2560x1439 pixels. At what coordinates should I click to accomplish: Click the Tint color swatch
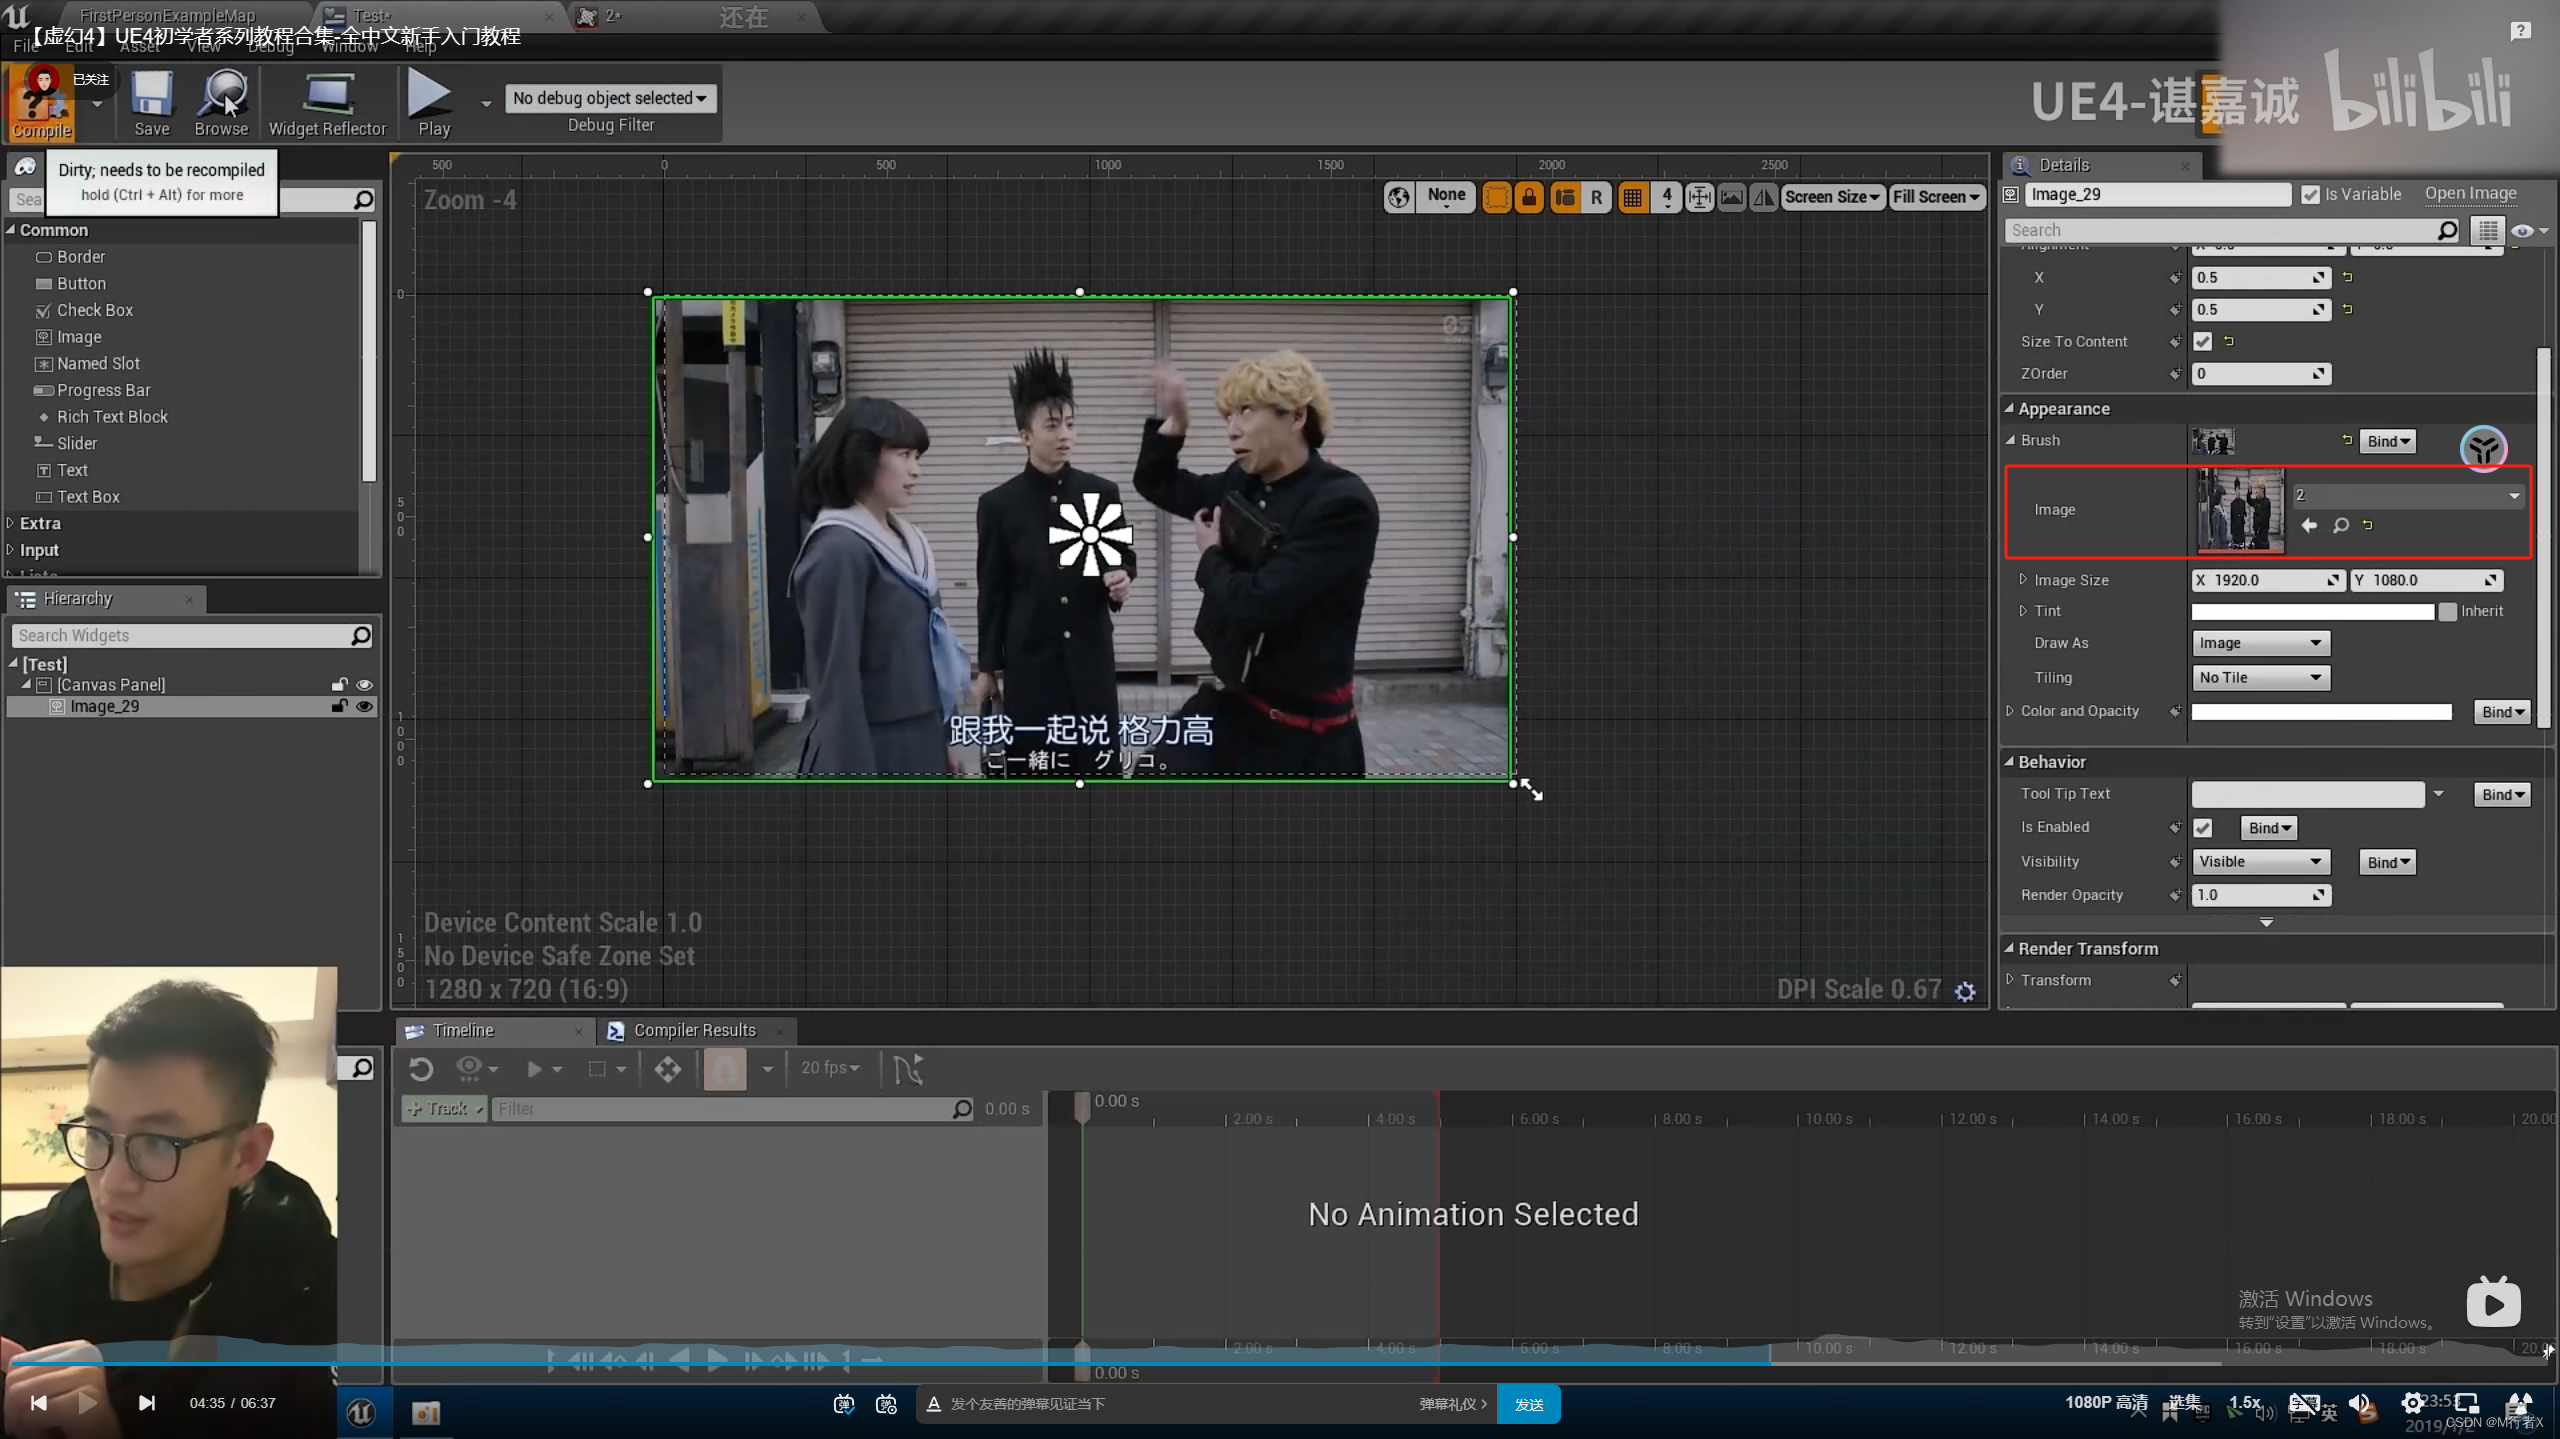point(2313,612)
